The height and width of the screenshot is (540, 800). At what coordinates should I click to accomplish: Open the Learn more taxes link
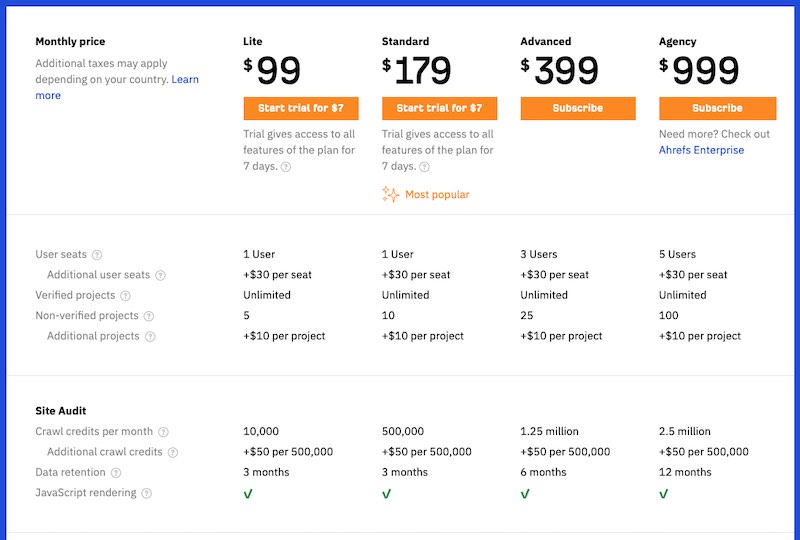click(185, 79)
